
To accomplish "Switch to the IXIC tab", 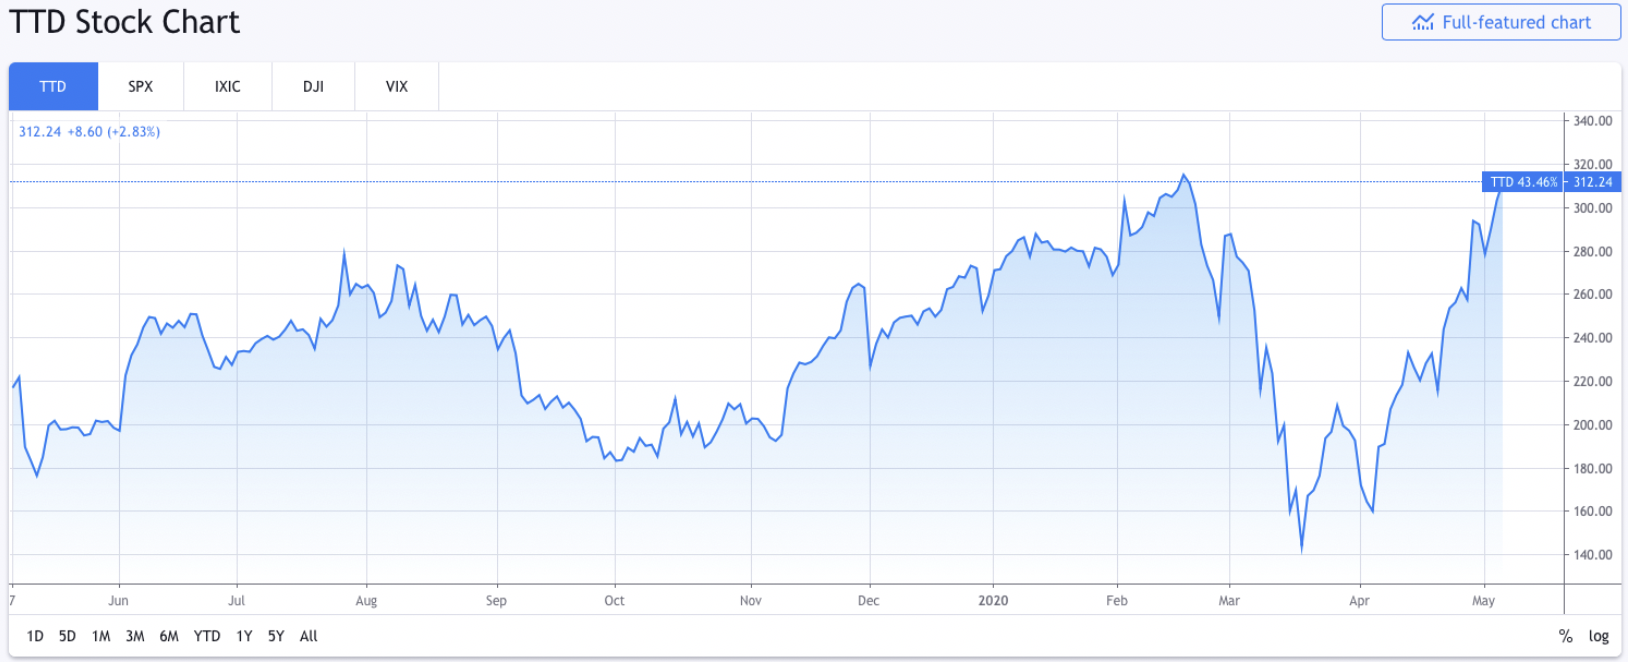I will [x=228, y=86].
